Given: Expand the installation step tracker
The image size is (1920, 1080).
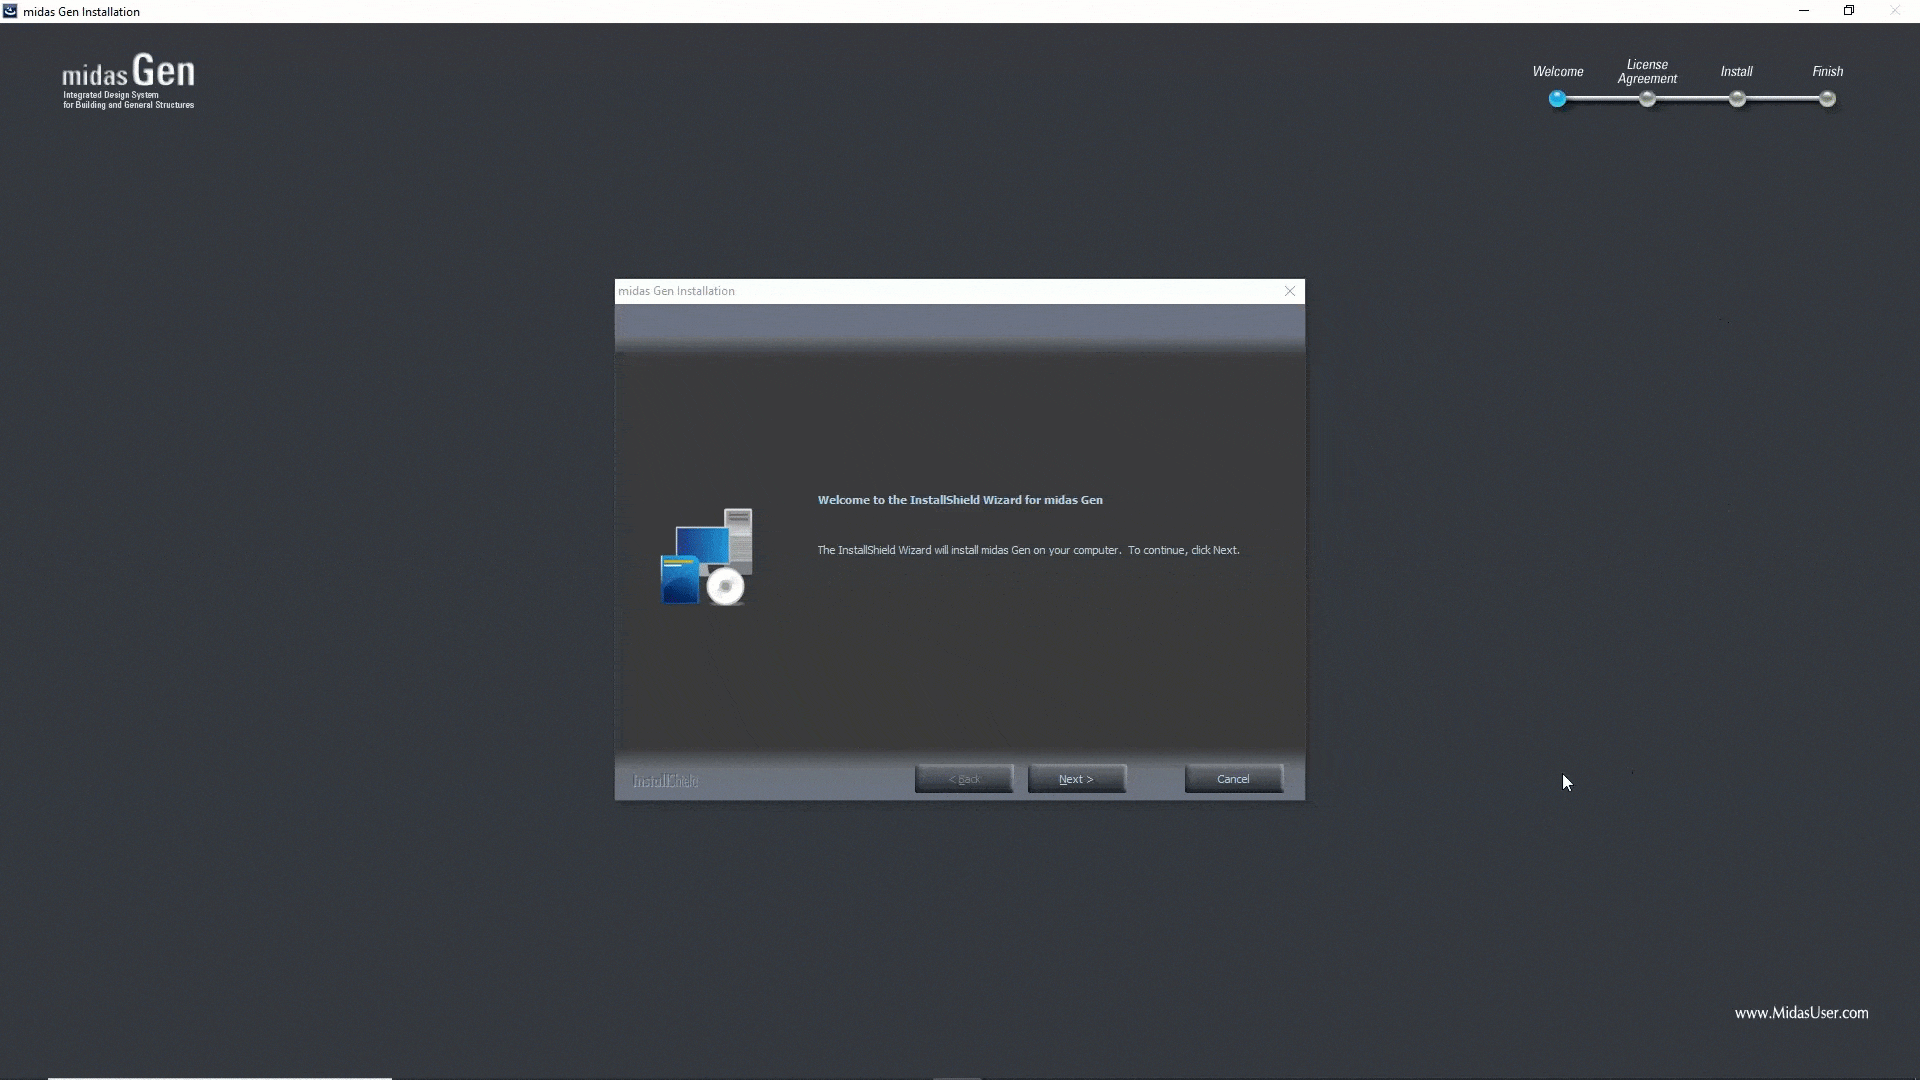Looking at the screenshot, I should 1693,83.
